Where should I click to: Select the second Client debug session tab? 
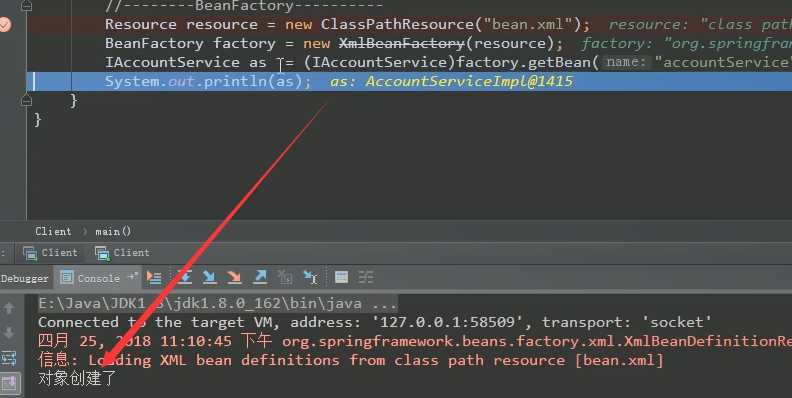click(123, 253)
